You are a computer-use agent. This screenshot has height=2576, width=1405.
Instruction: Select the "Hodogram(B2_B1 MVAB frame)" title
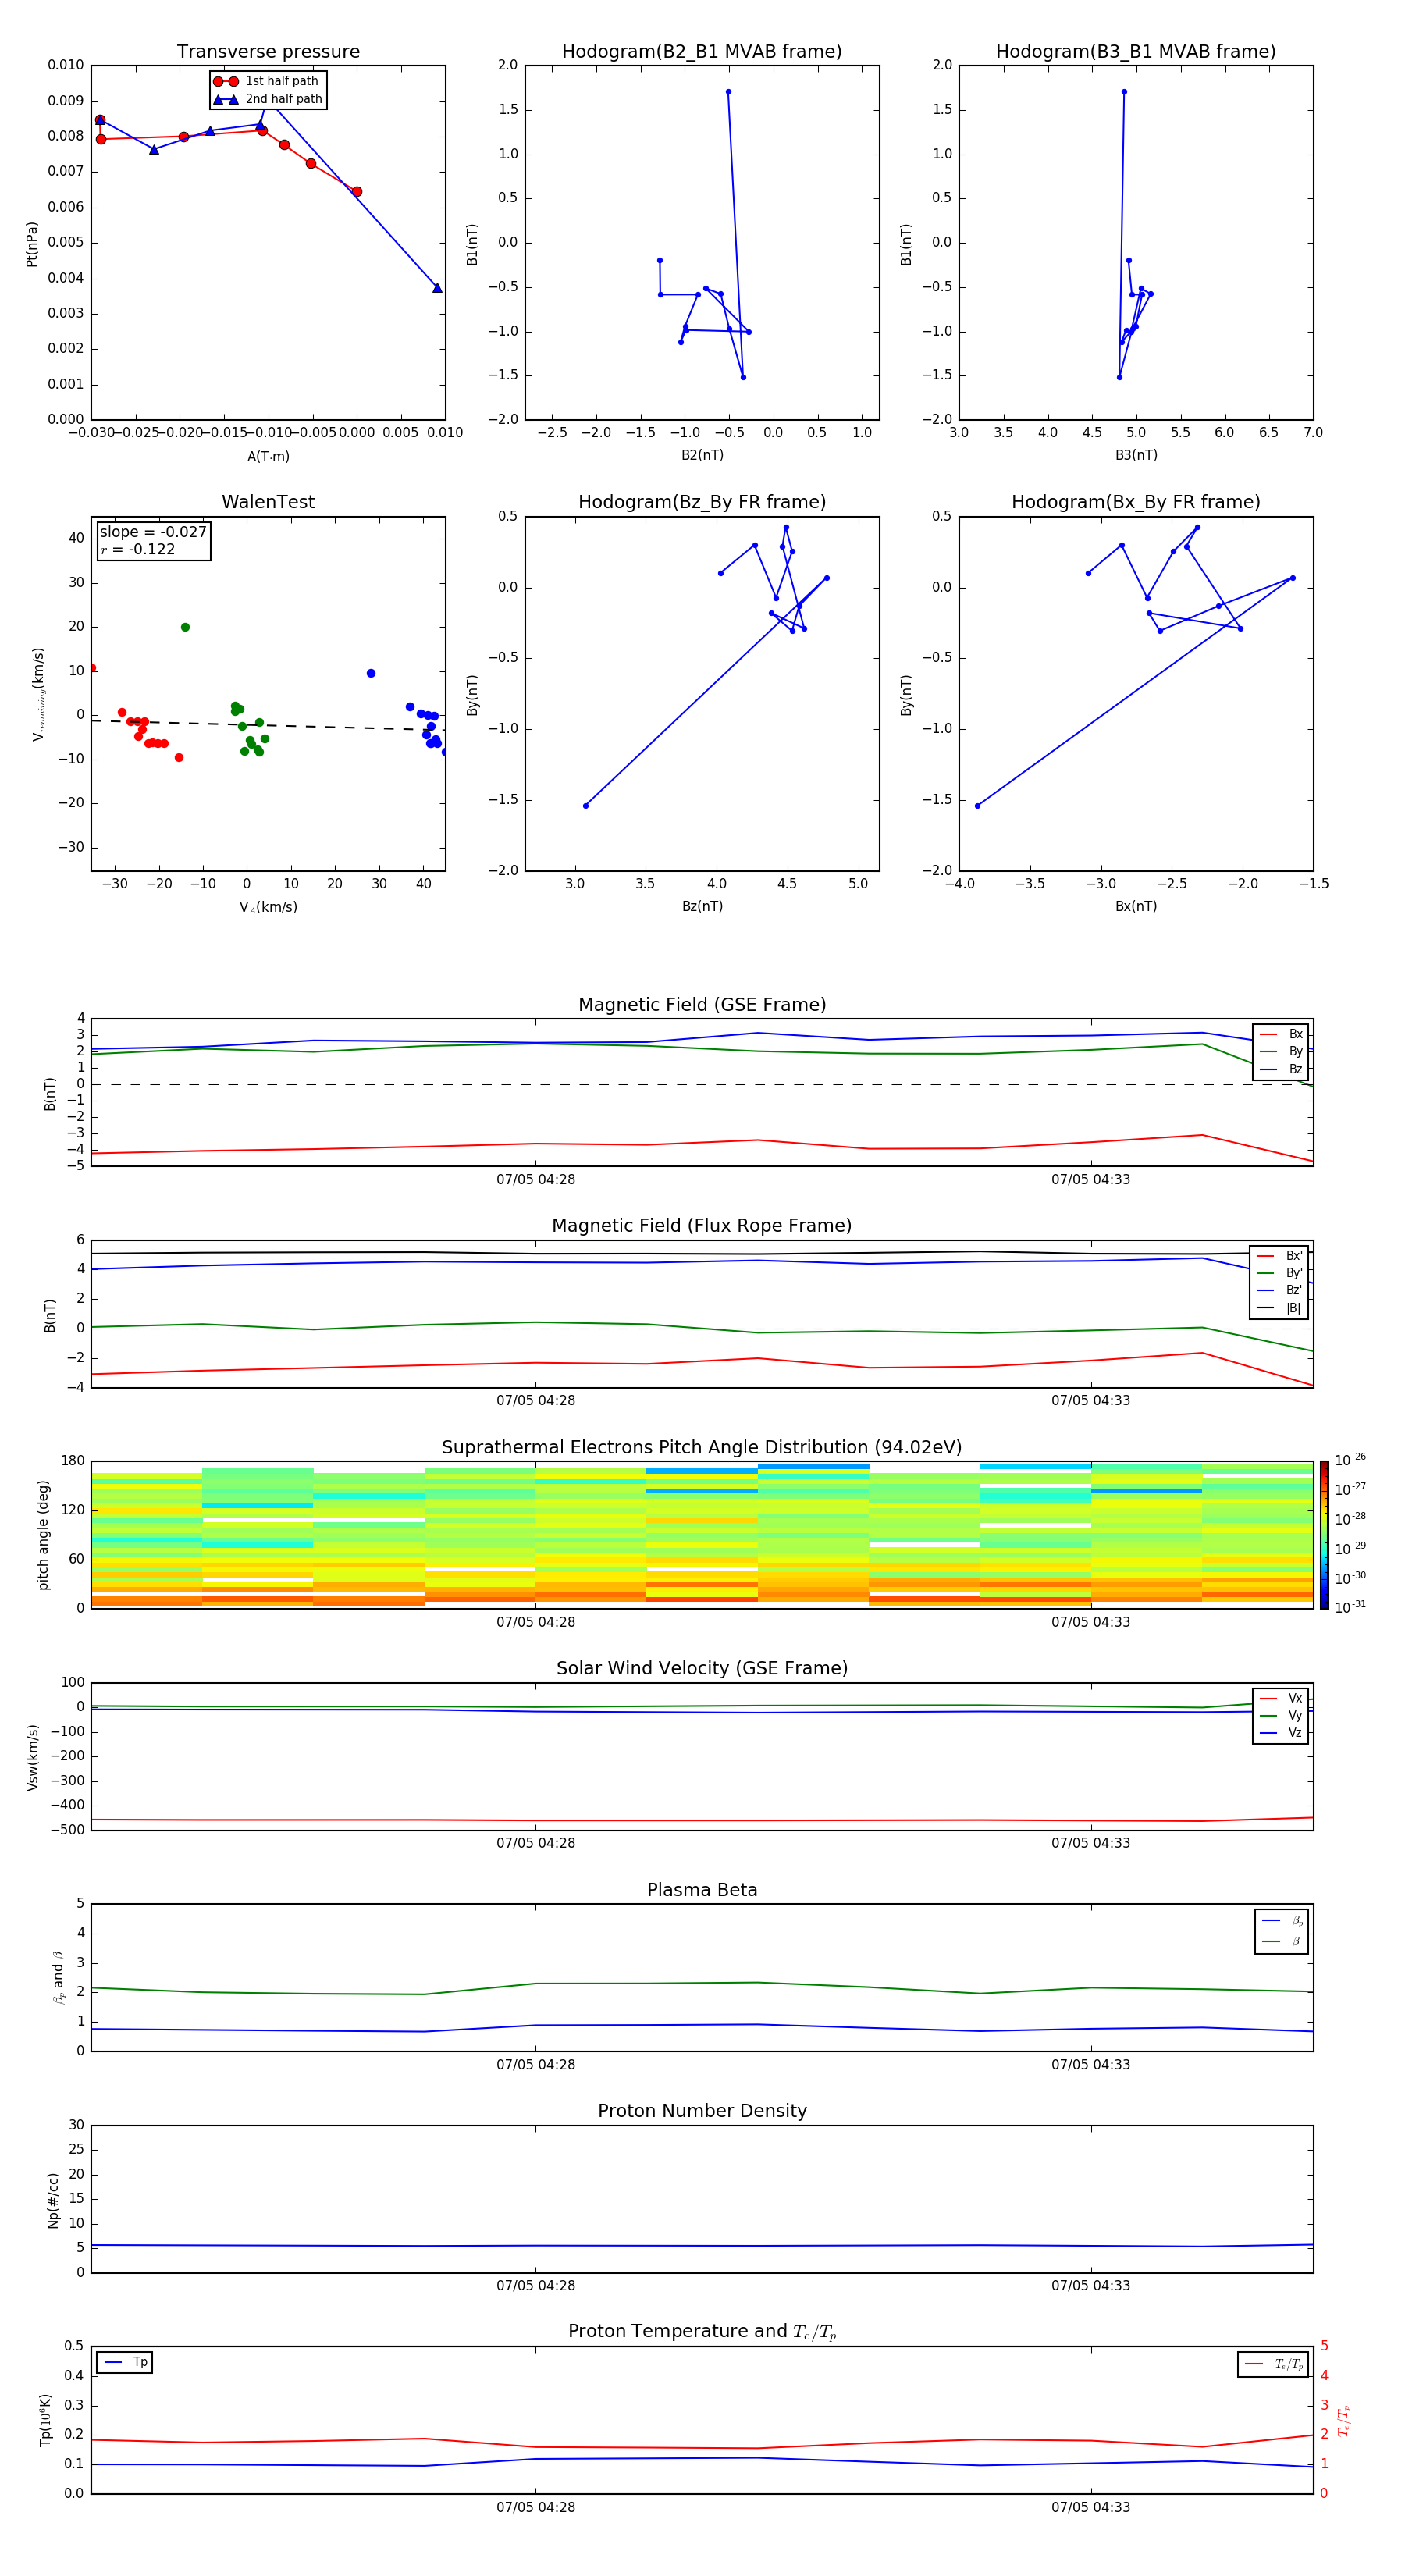[x=702, y=52]
